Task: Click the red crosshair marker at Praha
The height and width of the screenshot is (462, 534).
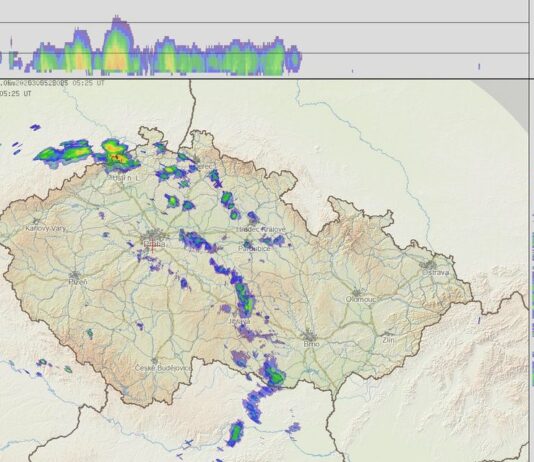Action: click(152, 244)
